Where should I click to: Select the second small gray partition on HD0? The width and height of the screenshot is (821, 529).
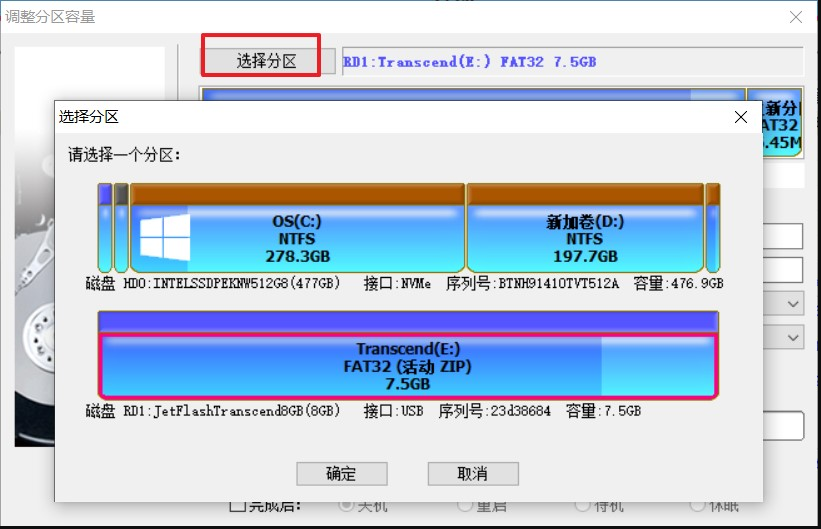(x=121, y=230)
